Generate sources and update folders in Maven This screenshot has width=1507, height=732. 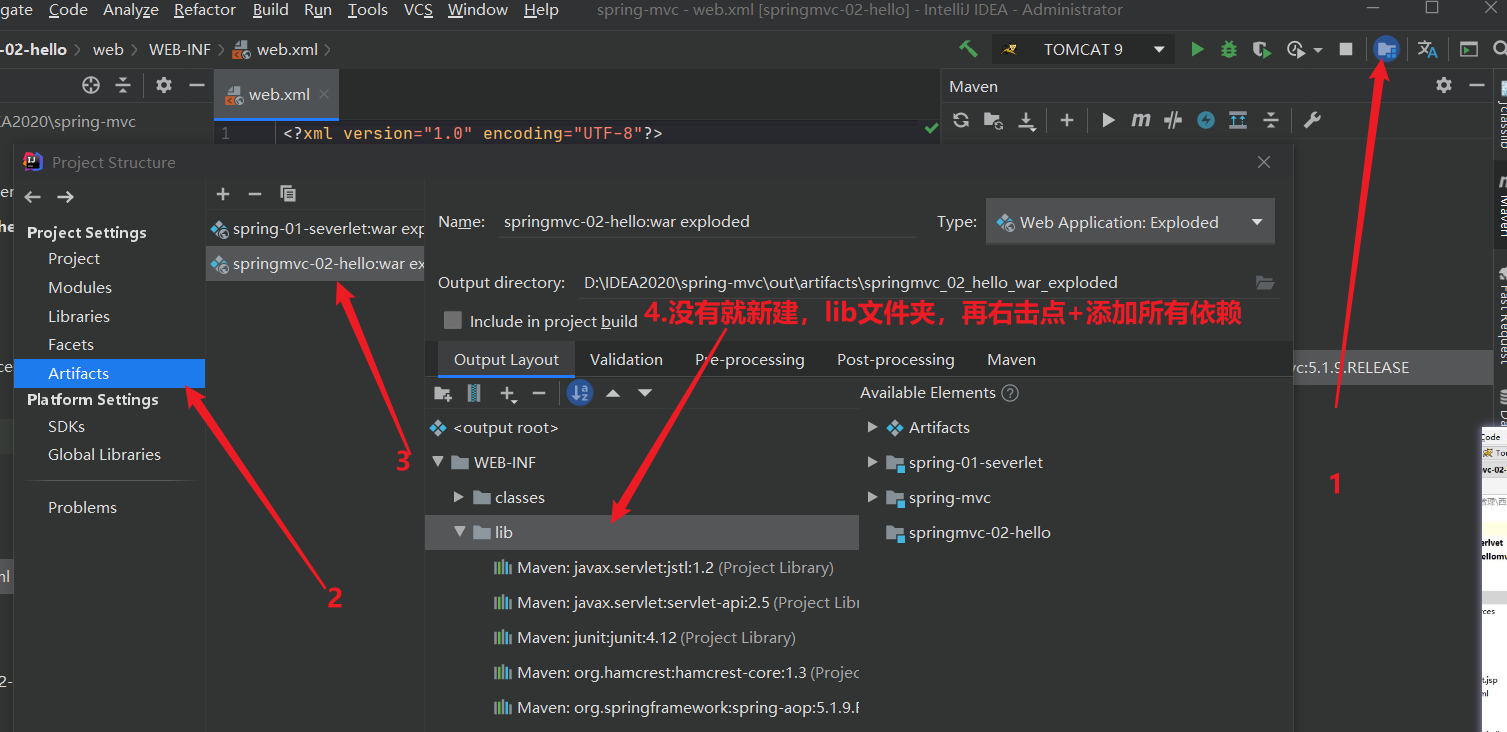[993, 120]
